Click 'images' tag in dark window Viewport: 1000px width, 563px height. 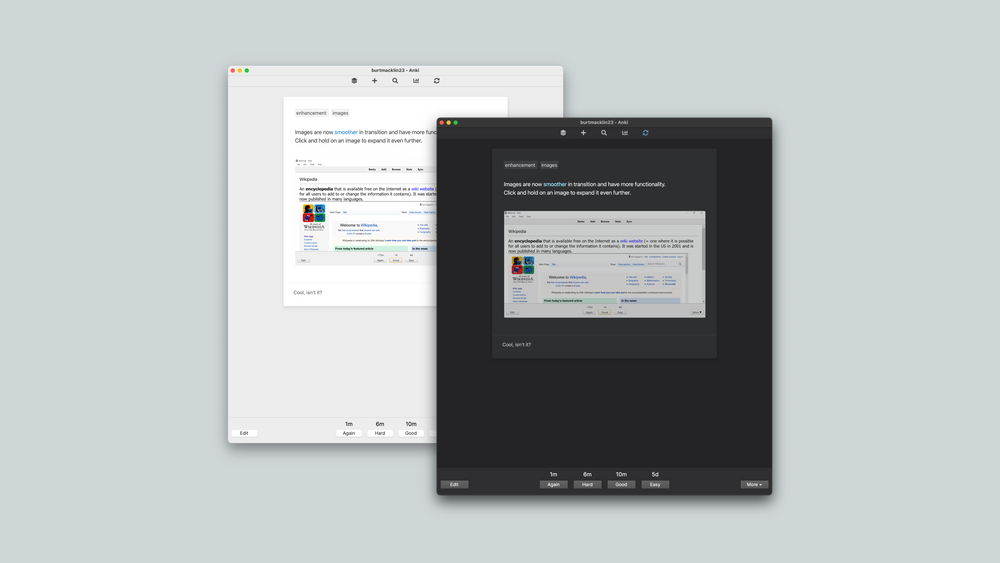(549, 165)
